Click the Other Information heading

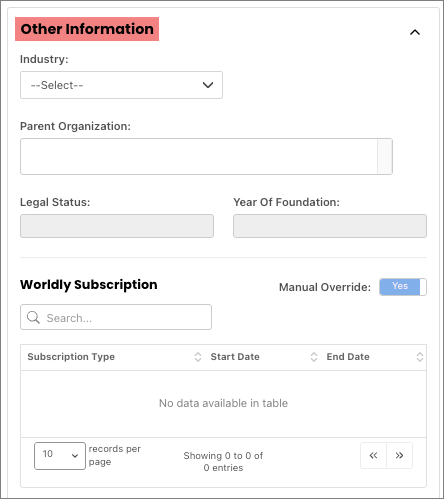tap(87, 29)
